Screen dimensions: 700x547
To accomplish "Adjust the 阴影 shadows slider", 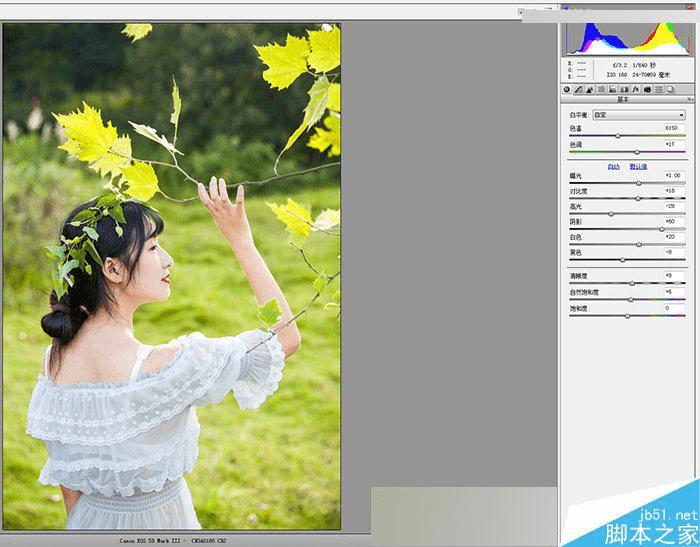I will [627, 229].
